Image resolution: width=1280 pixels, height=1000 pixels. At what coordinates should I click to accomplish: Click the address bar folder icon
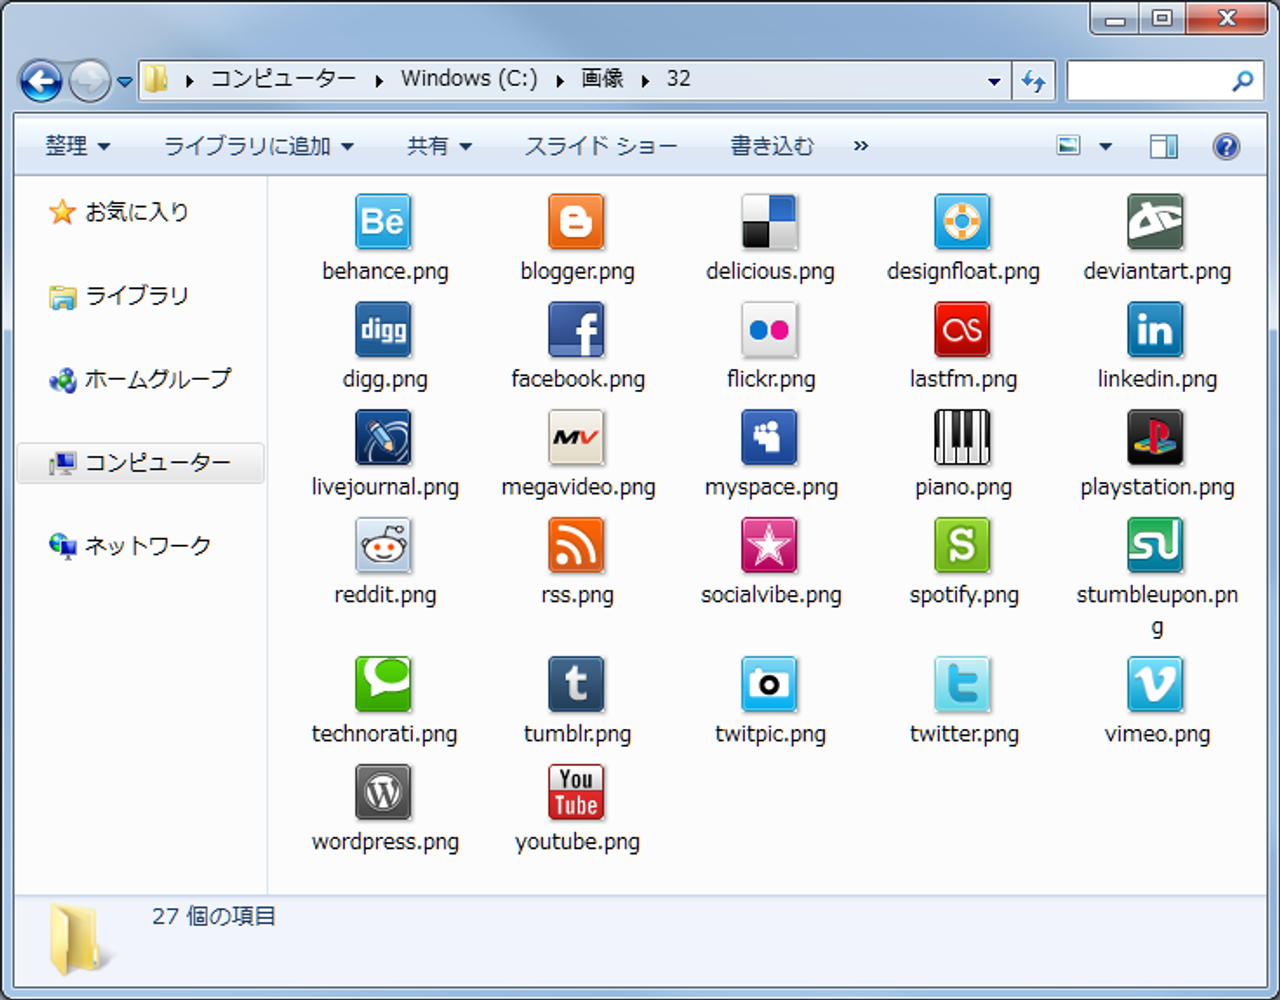156,79
